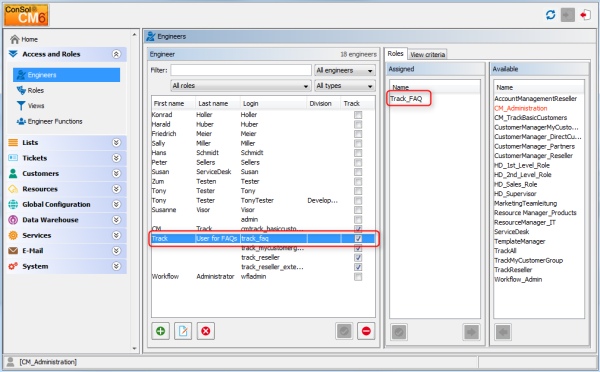Click the Customers person icon
The width and height of the screenshot is (600, 372).
pos(13,173)
